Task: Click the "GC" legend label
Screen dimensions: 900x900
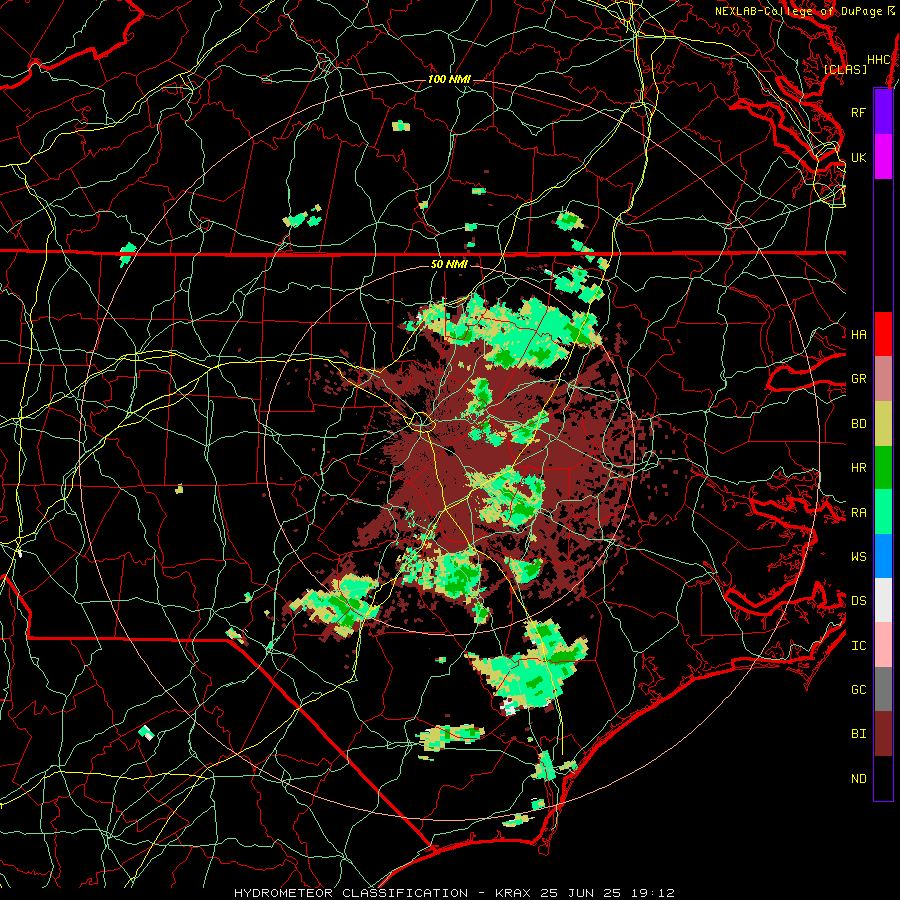Action: [x=858, y=689]
